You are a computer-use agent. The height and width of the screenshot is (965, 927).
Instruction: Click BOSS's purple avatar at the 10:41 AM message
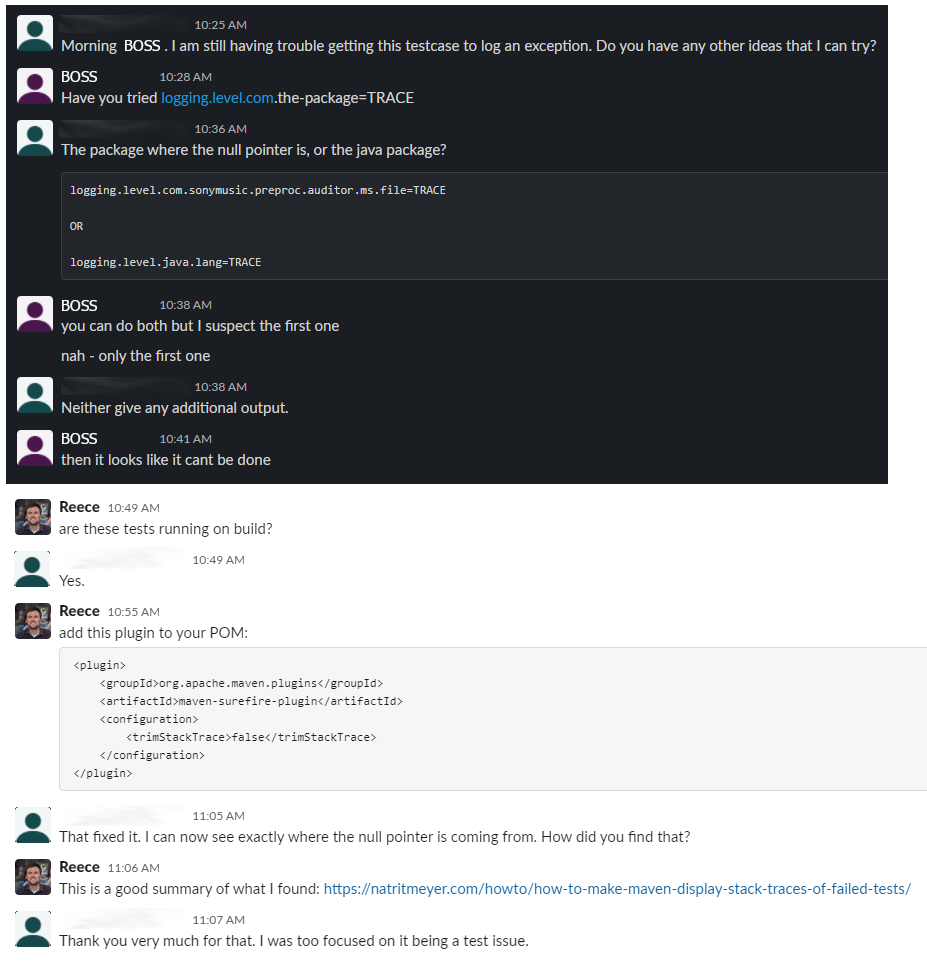34,448
